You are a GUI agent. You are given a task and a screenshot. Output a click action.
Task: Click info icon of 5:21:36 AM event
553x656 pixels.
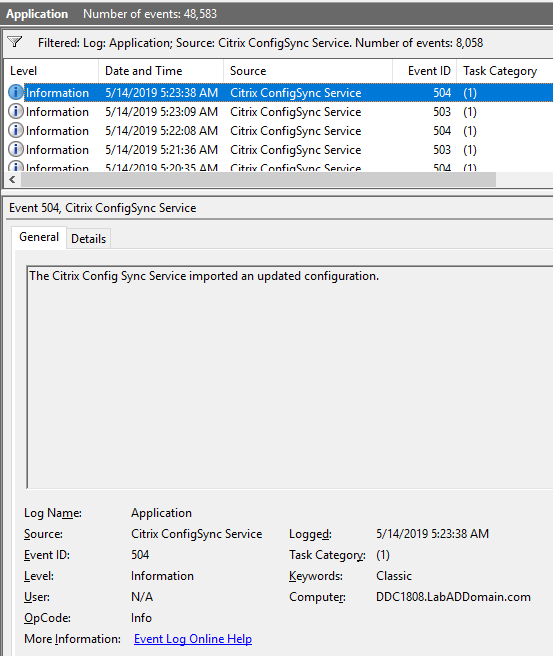[x=16, y=149]
